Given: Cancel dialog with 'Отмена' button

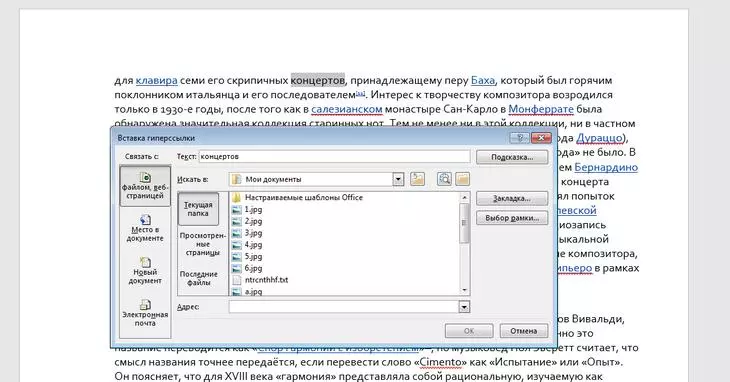Looking at the screenshot, I should tap(524, 331).
